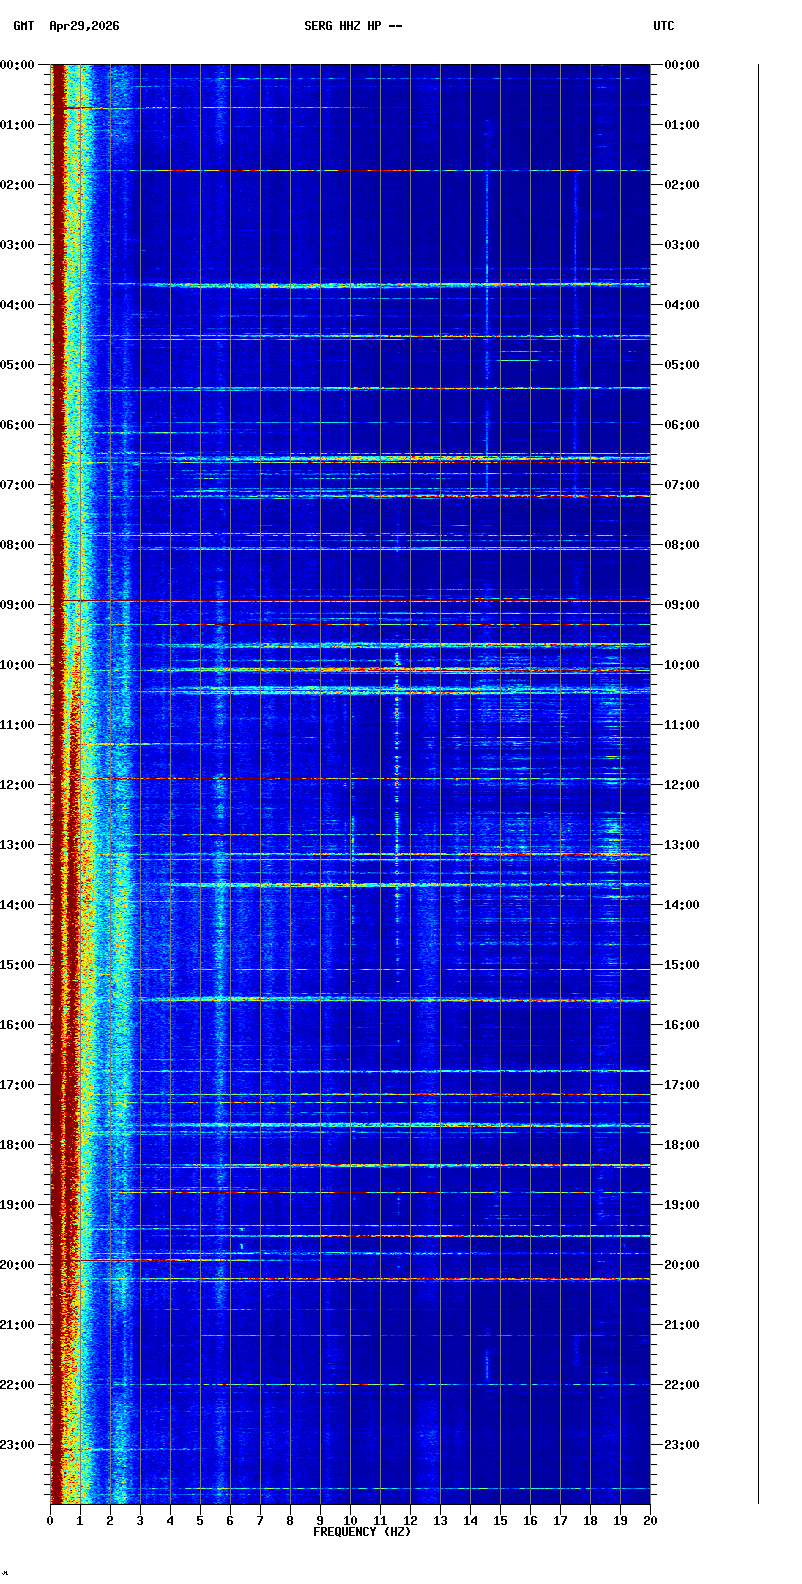
Task: Click the Apr29,2026 date label
Action: (84, 26)
